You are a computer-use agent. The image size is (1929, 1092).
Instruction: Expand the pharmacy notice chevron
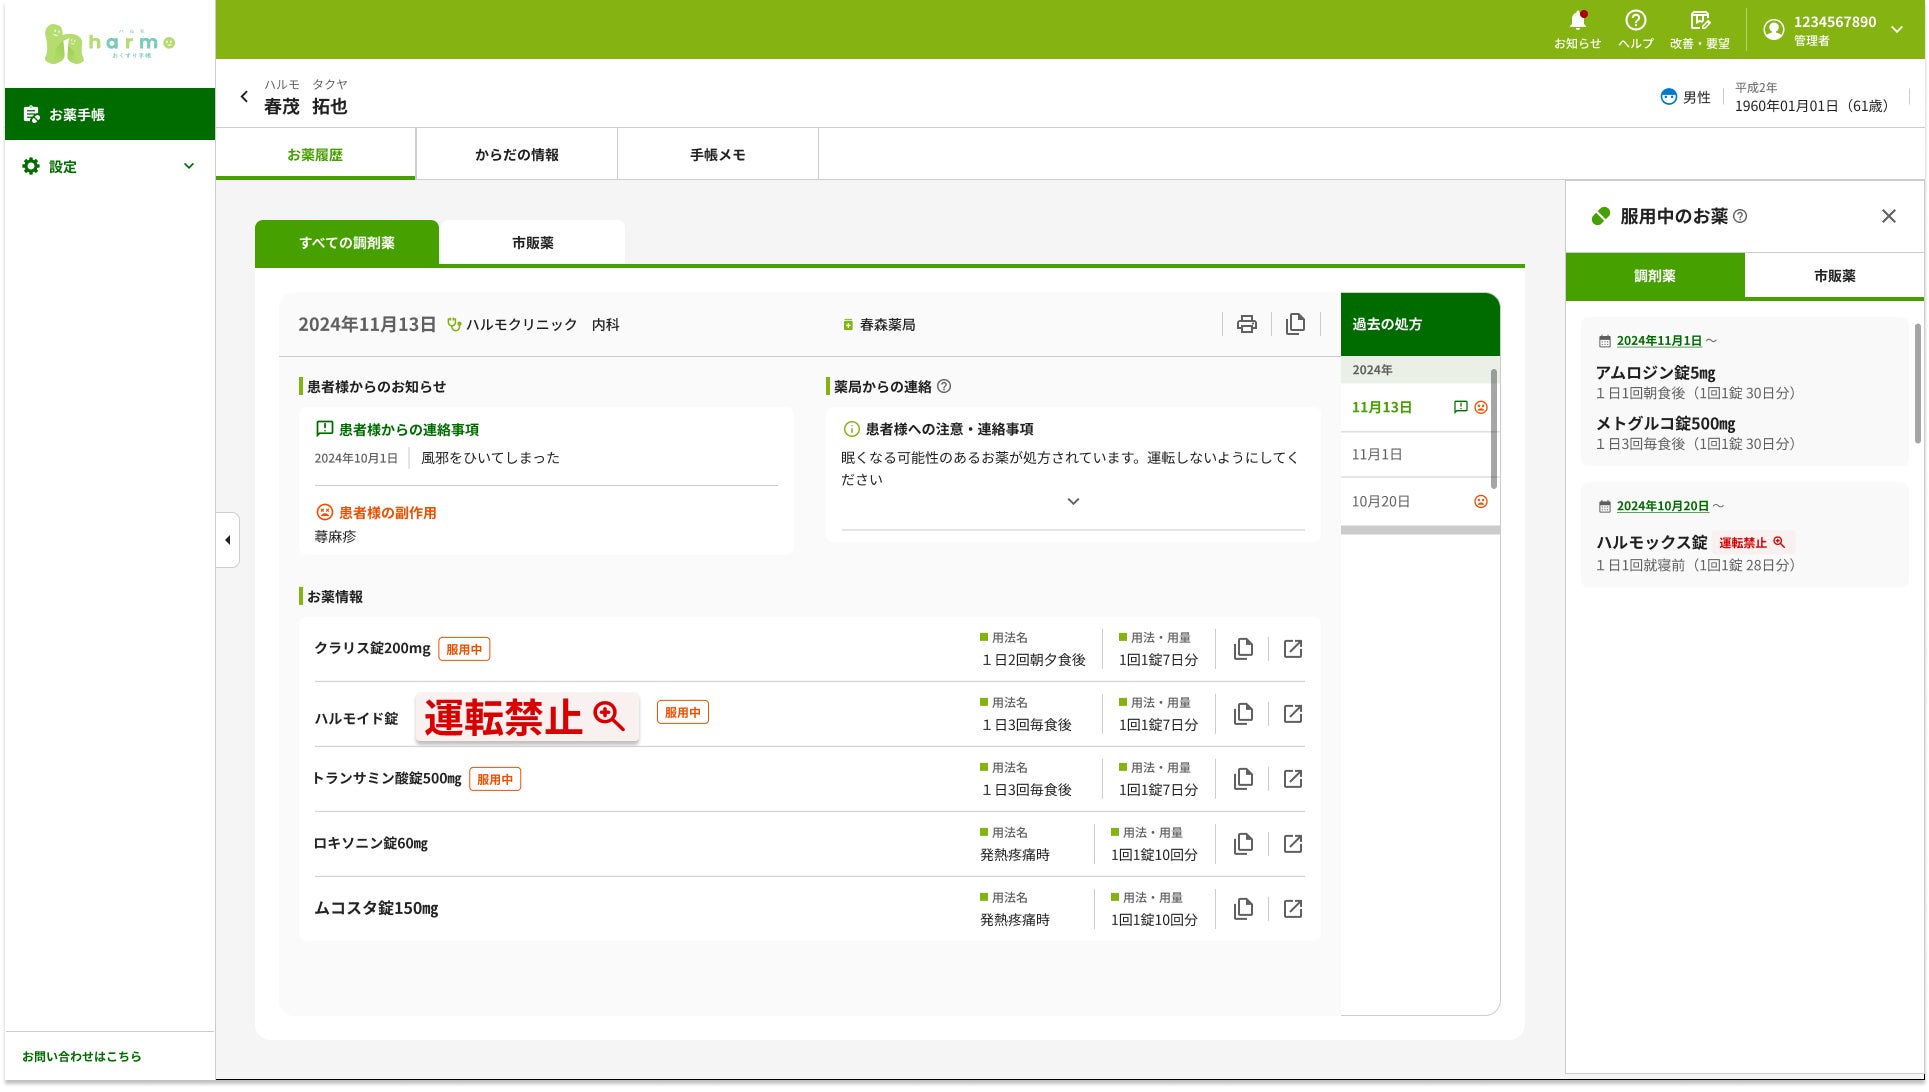point(1072,501)
